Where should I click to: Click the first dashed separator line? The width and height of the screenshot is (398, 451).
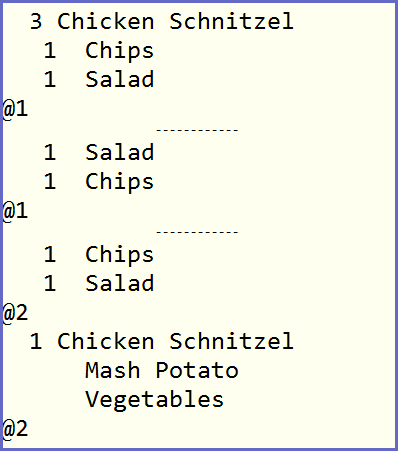pos(197,130)
